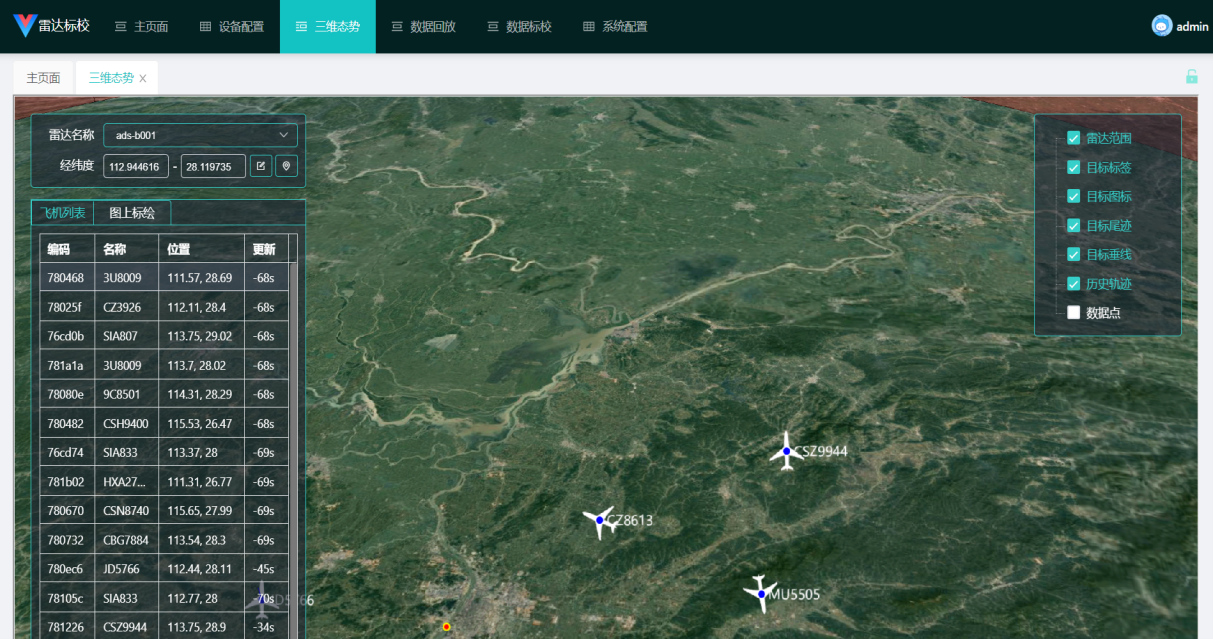Open 系统配置 in the top navigation

click(x=615, y=27)
